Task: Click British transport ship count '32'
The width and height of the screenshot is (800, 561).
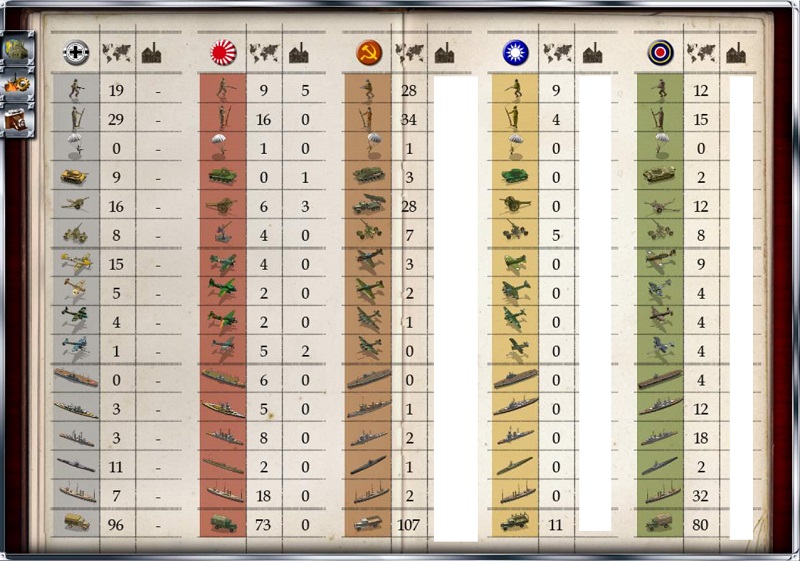Action: point(701,496)
